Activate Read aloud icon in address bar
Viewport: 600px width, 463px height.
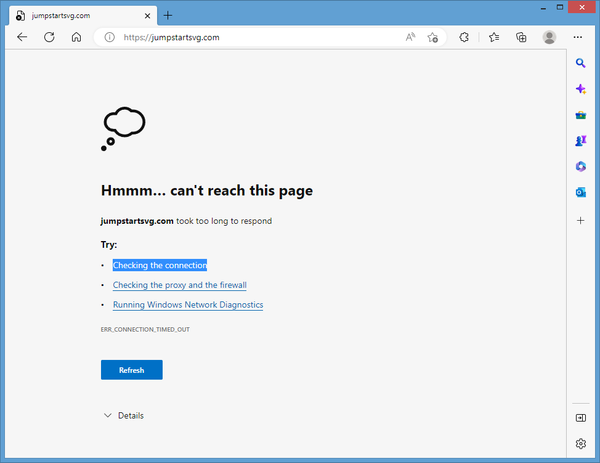410,37
